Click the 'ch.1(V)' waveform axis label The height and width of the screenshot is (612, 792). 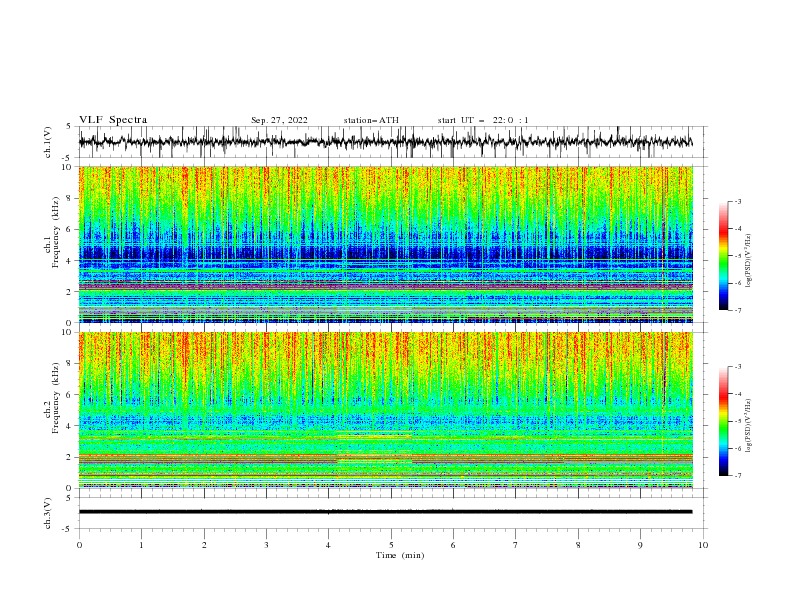coord(48,142)
